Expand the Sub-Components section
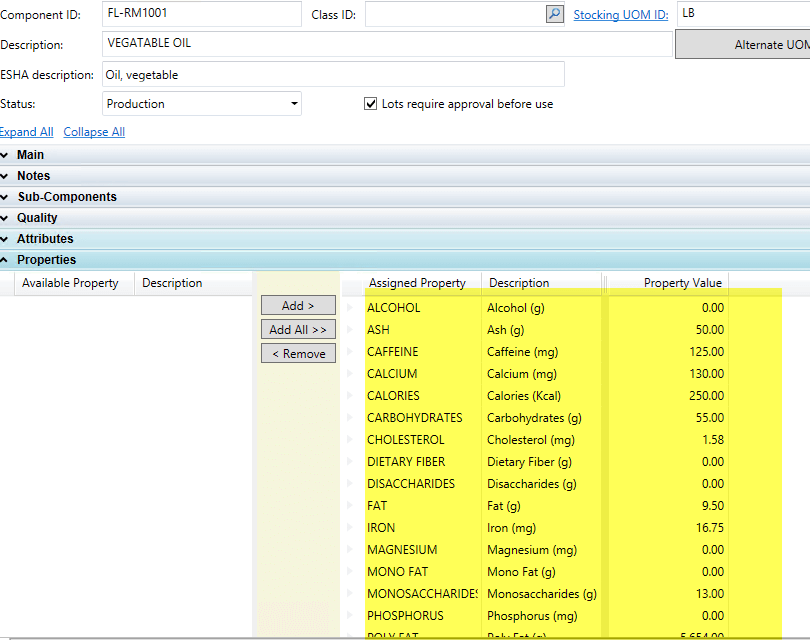The height and width of the screenshot is (640, 810). [x=66, y=197]
